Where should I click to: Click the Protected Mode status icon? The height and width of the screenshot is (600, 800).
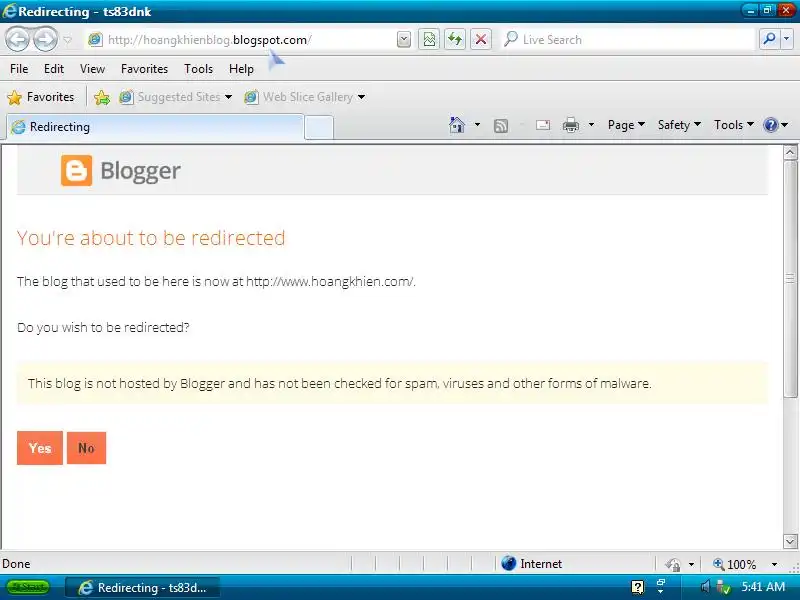[x=673, y=564]
